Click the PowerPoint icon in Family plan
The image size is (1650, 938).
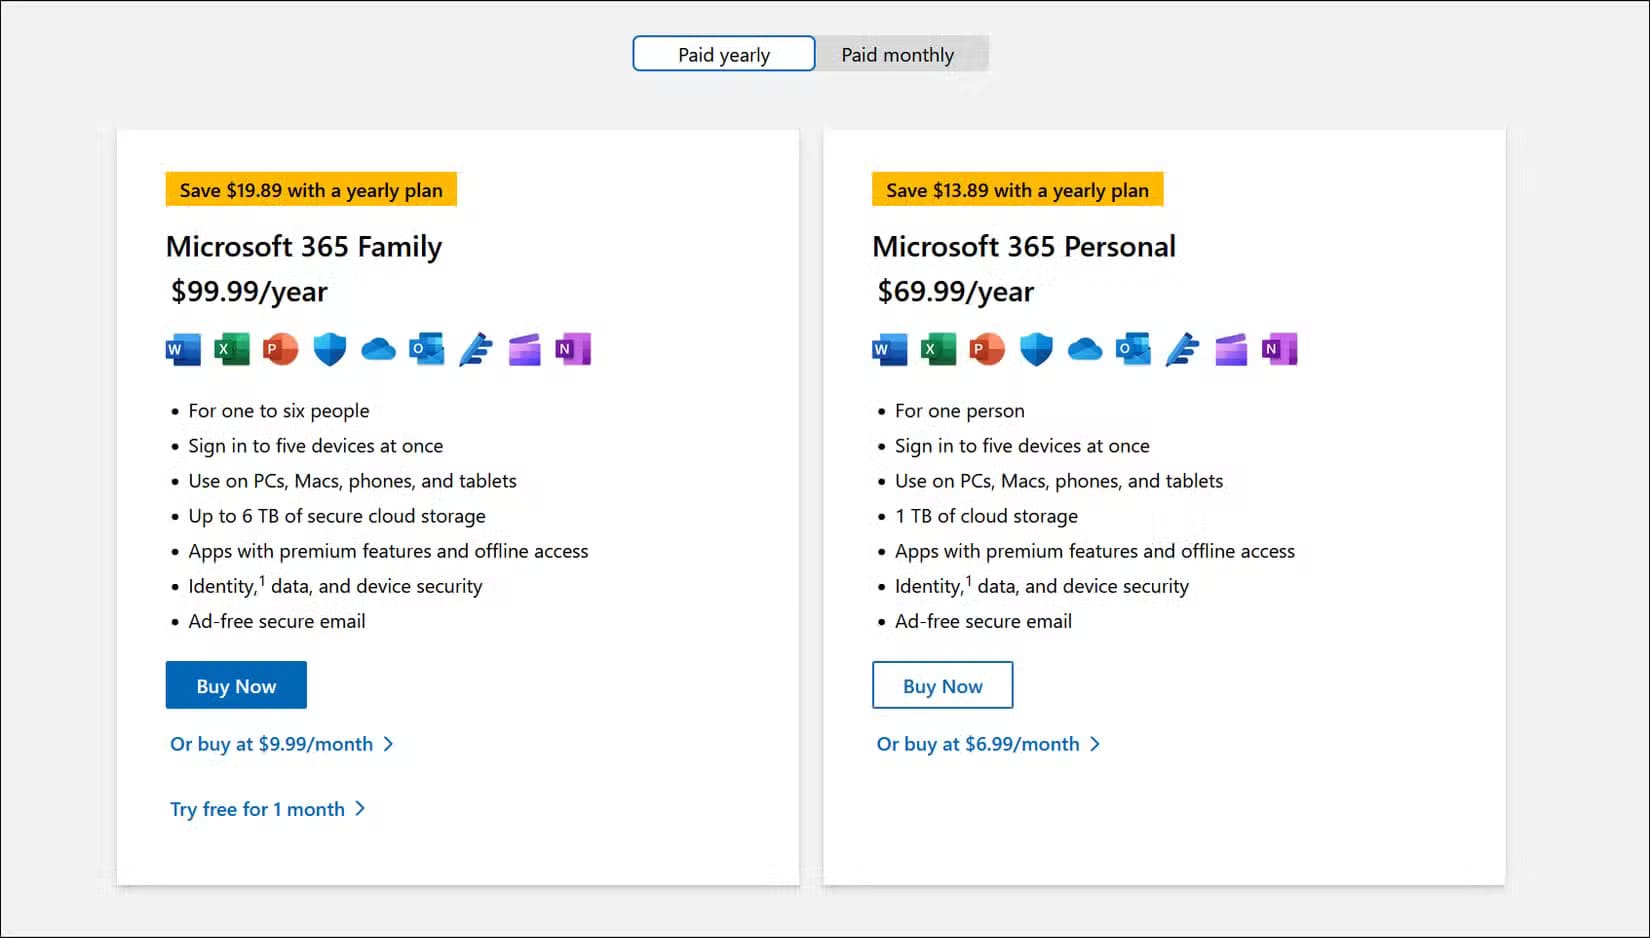(x=281, y=349)
